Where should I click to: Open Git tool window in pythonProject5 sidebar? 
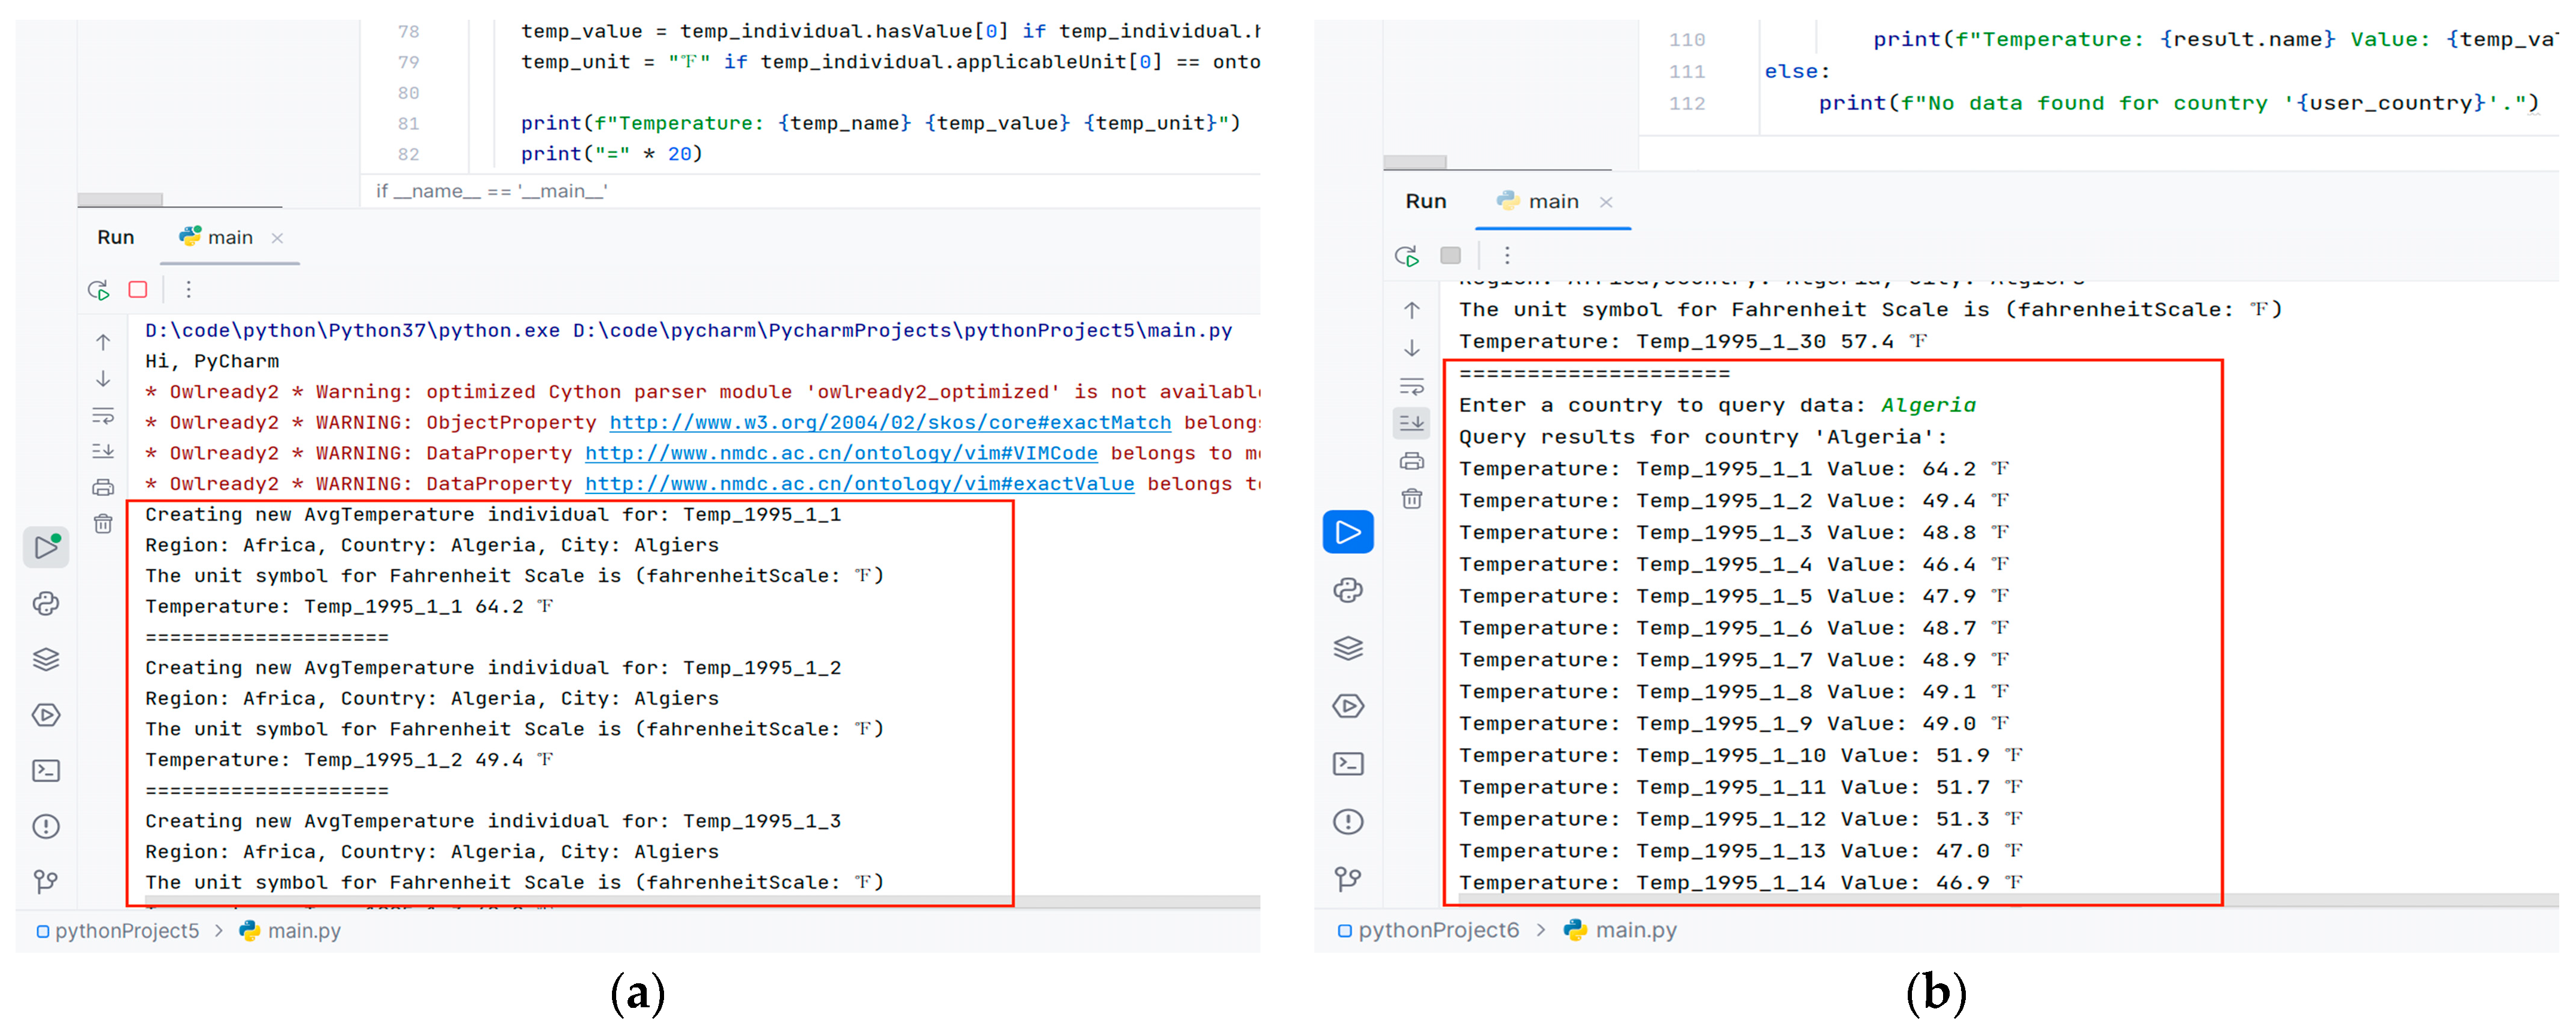pyautogui.click(x=46, y=881)
